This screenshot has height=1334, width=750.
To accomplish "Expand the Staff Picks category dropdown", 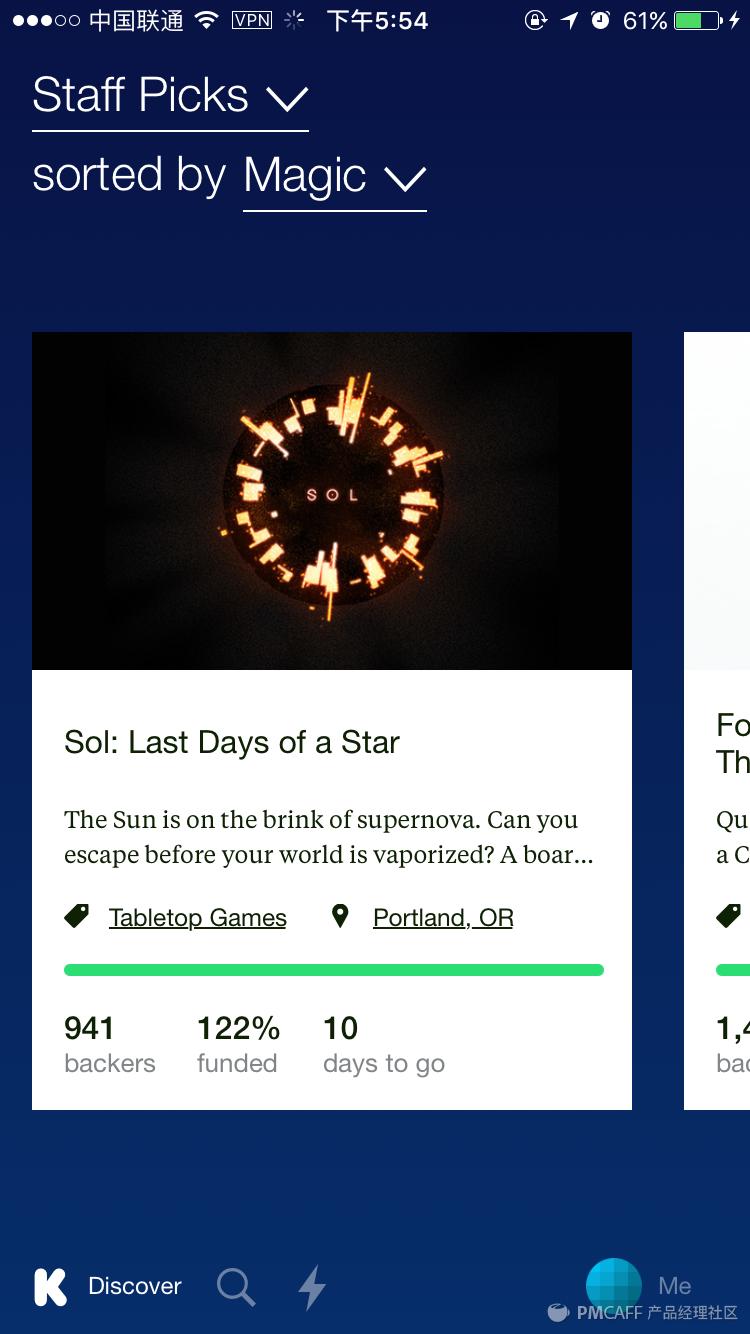I will tap(170, 97).
